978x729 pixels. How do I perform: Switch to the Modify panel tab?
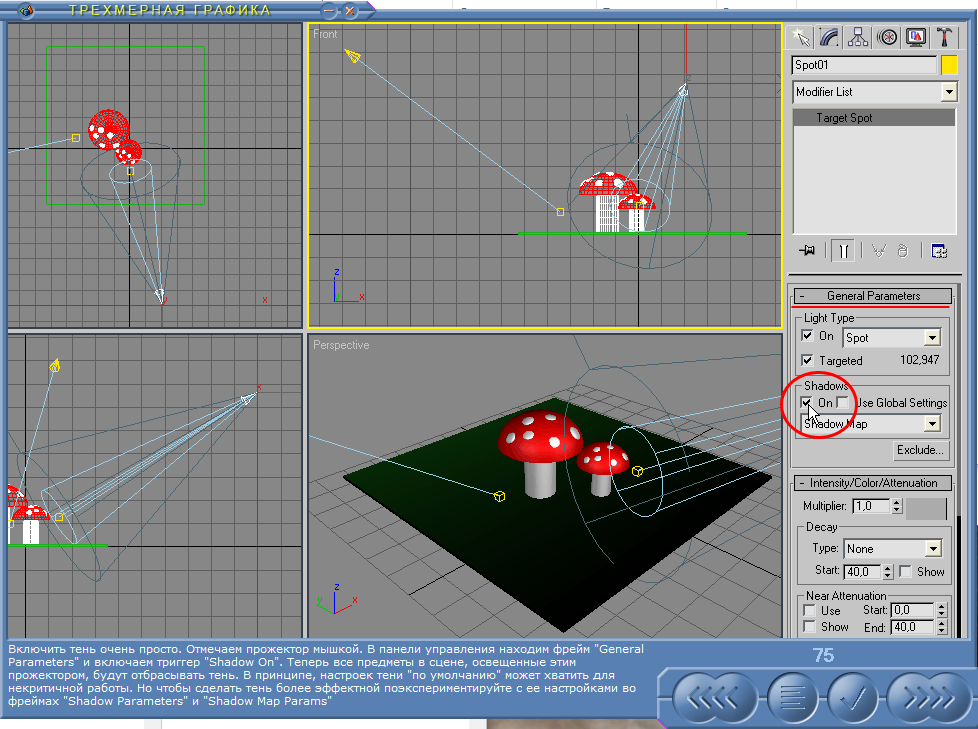829,37
